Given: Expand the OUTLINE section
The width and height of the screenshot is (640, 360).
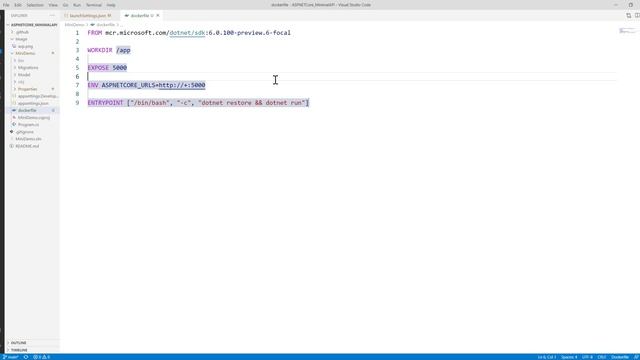Looking at the screenshot, I should point(18,343).
